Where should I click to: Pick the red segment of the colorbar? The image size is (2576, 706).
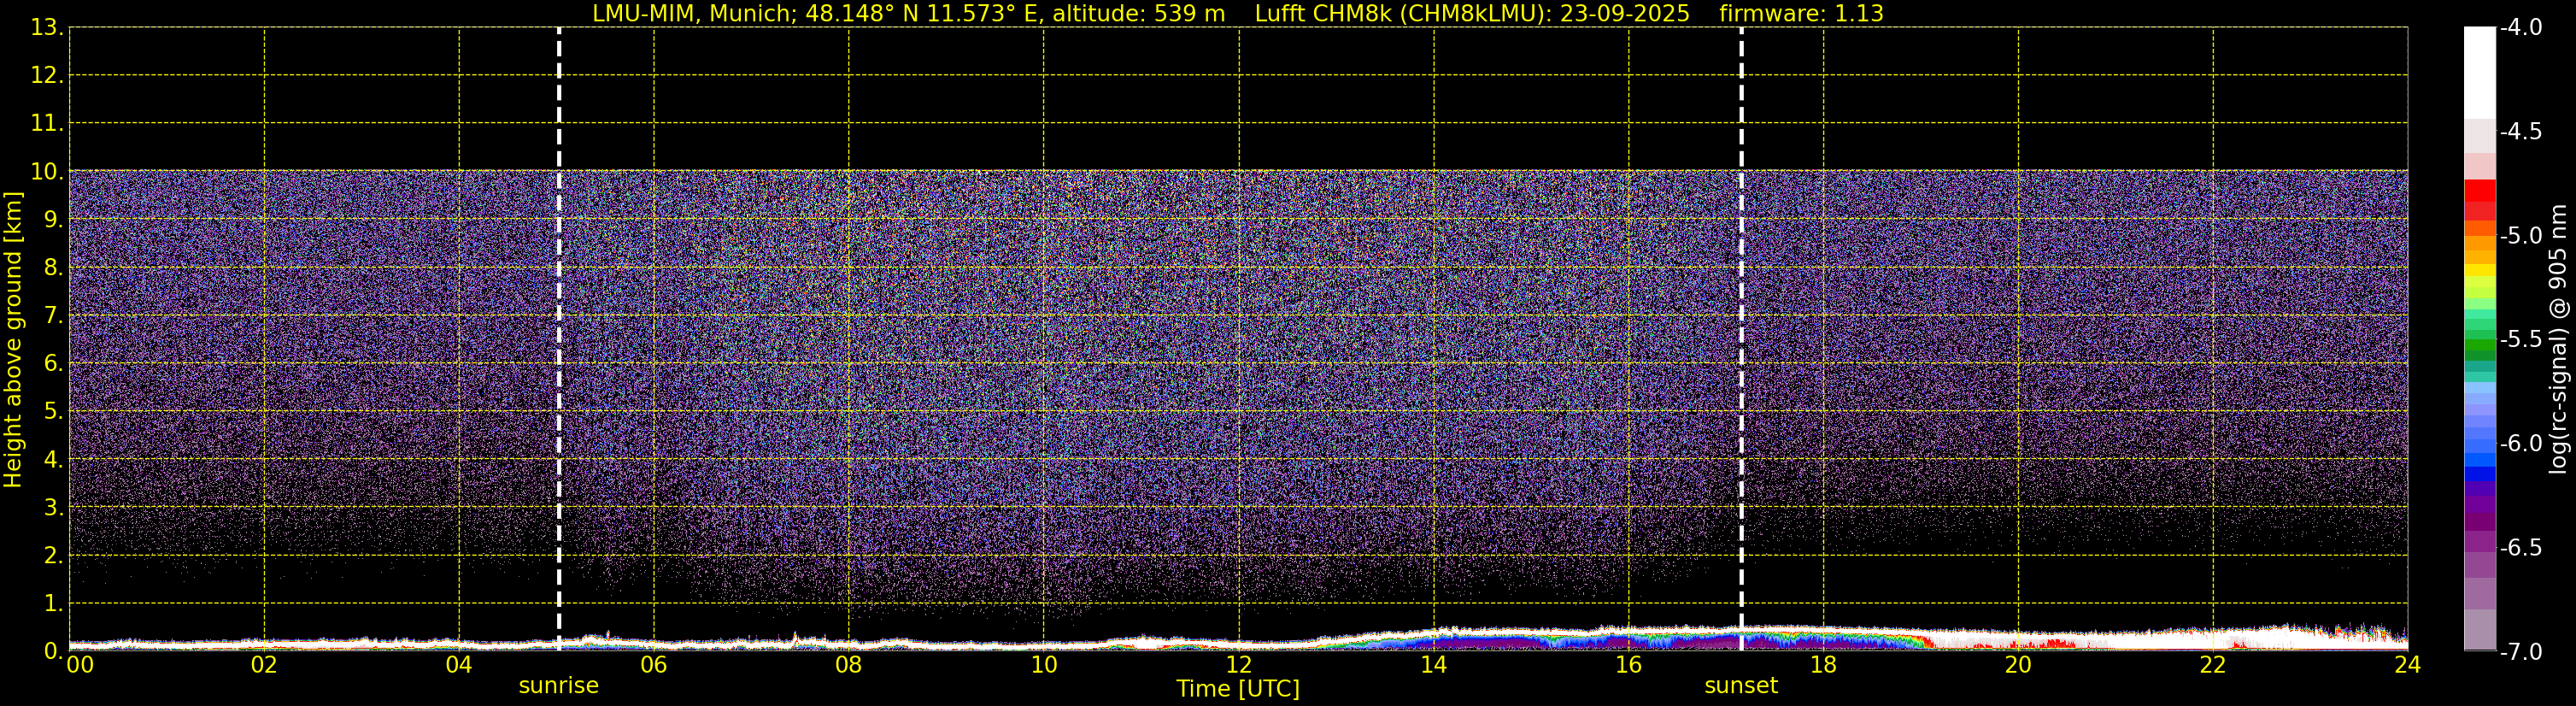pos(2479,190)
